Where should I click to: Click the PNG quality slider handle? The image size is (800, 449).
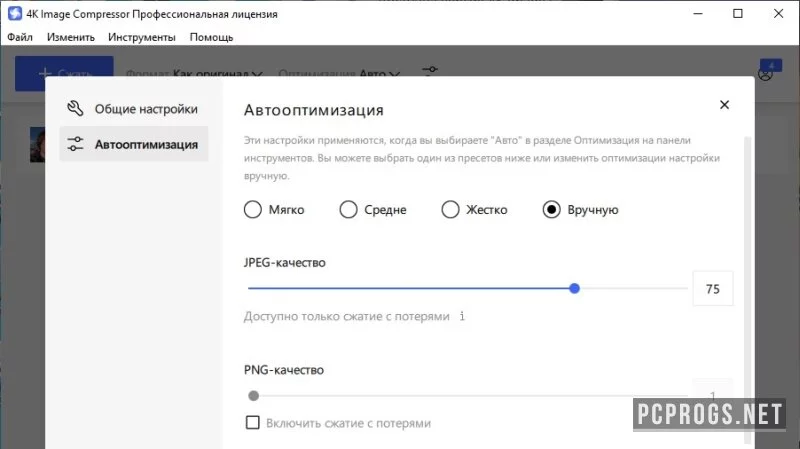point(254,395)
